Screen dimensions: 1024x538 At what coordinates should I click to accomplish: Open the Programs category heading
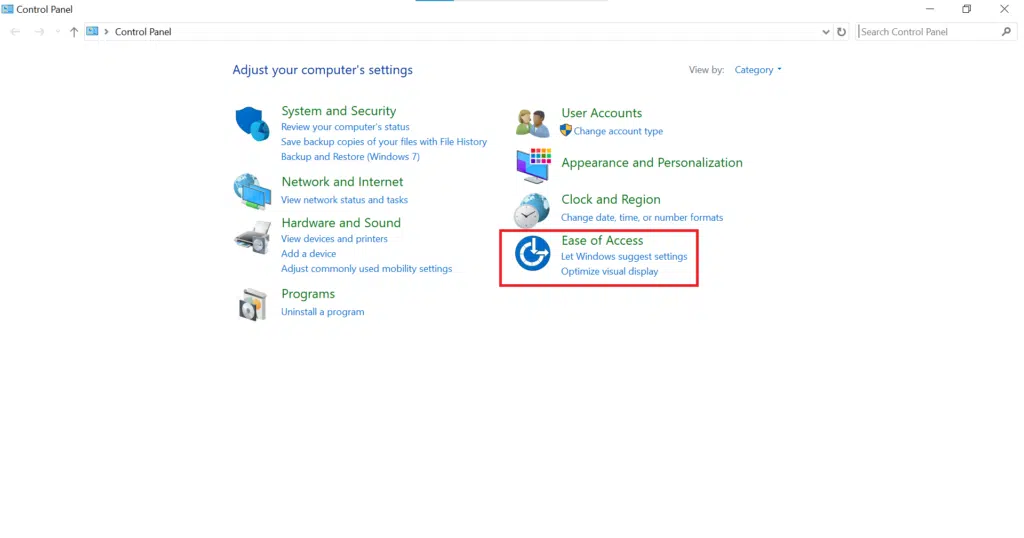(308, 294)
